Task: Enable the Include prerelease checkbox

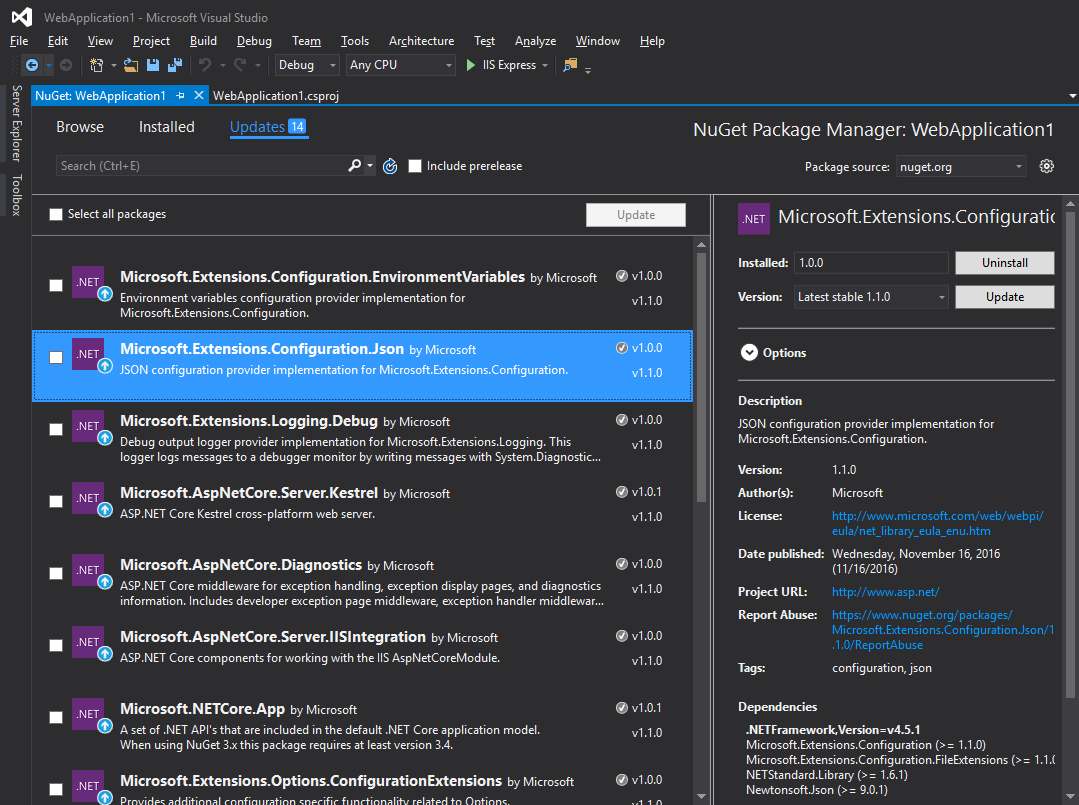Action: click(415, 166)
